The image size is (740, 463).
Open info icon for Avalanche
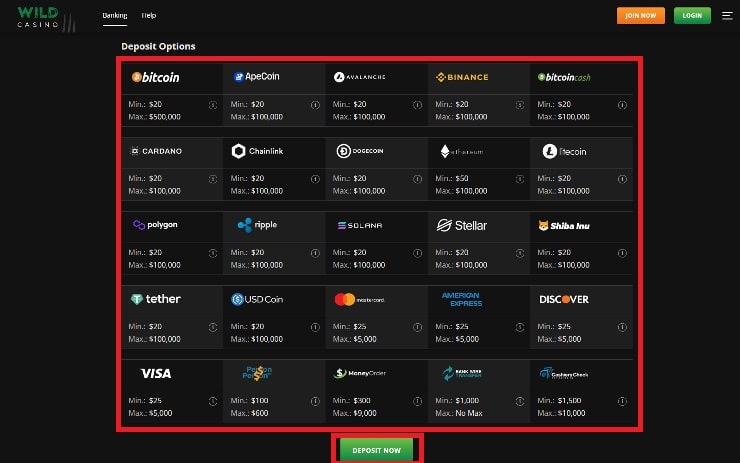click(x=418, y=105)
